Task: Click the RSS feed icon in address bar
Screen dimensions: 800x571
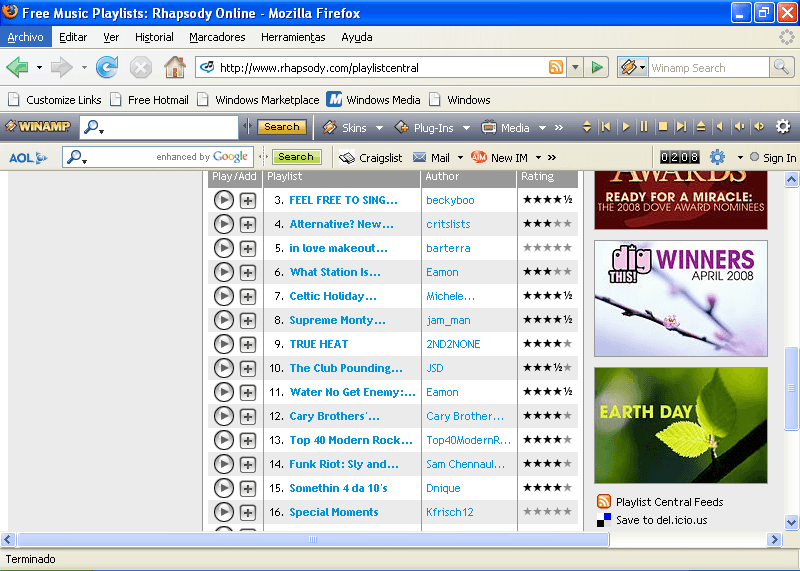Action: (555, 68)
